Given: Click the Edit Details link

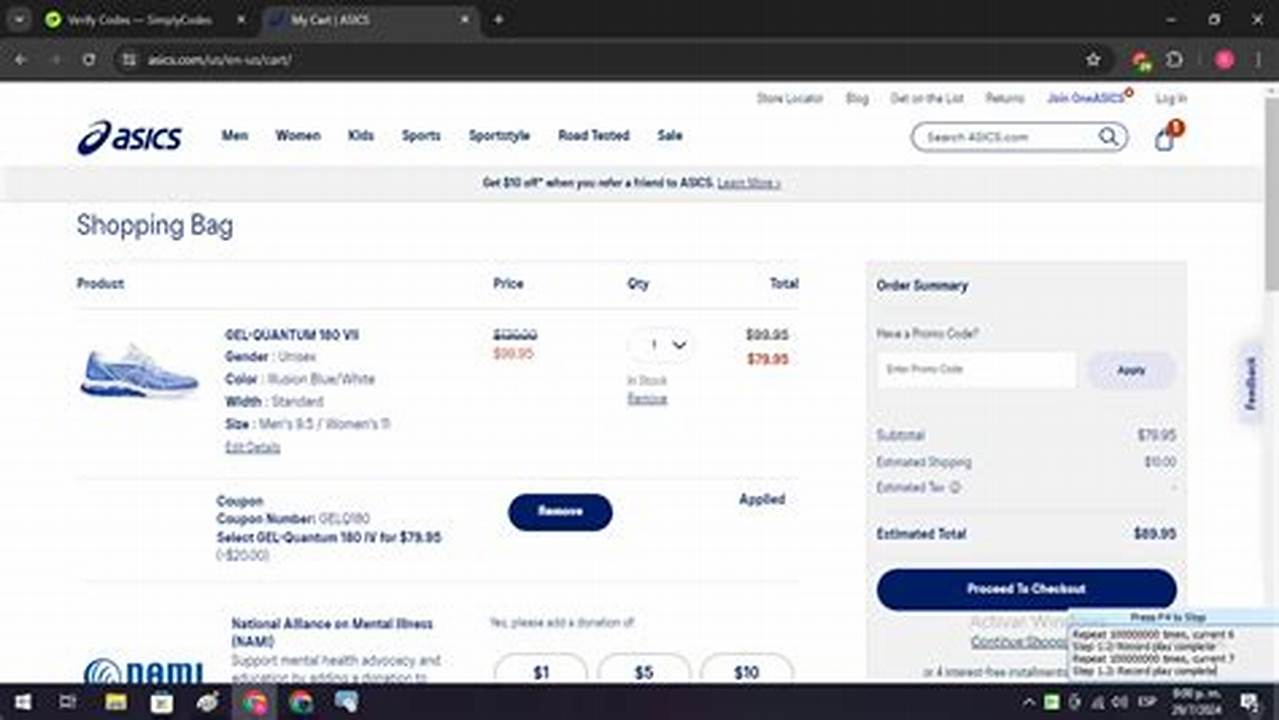Looking at the screenshot, I should (x=252, y=447).
